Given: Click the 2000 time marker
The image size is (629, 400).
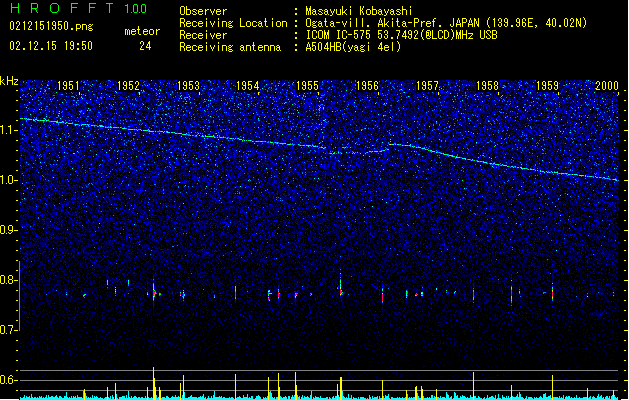Looking at the screenshot, I should pyautogui.click(x=607, y=86).
